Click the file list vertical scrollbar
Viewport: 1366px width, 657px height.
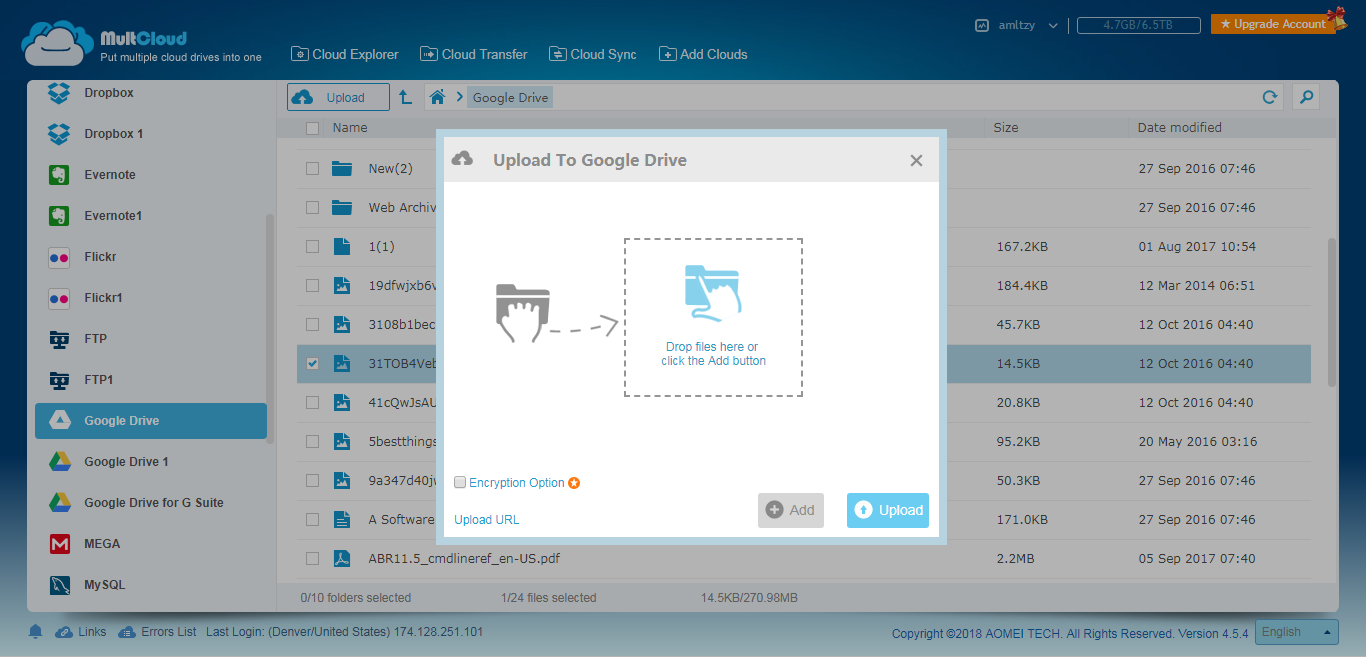[x=1331, y=311]
